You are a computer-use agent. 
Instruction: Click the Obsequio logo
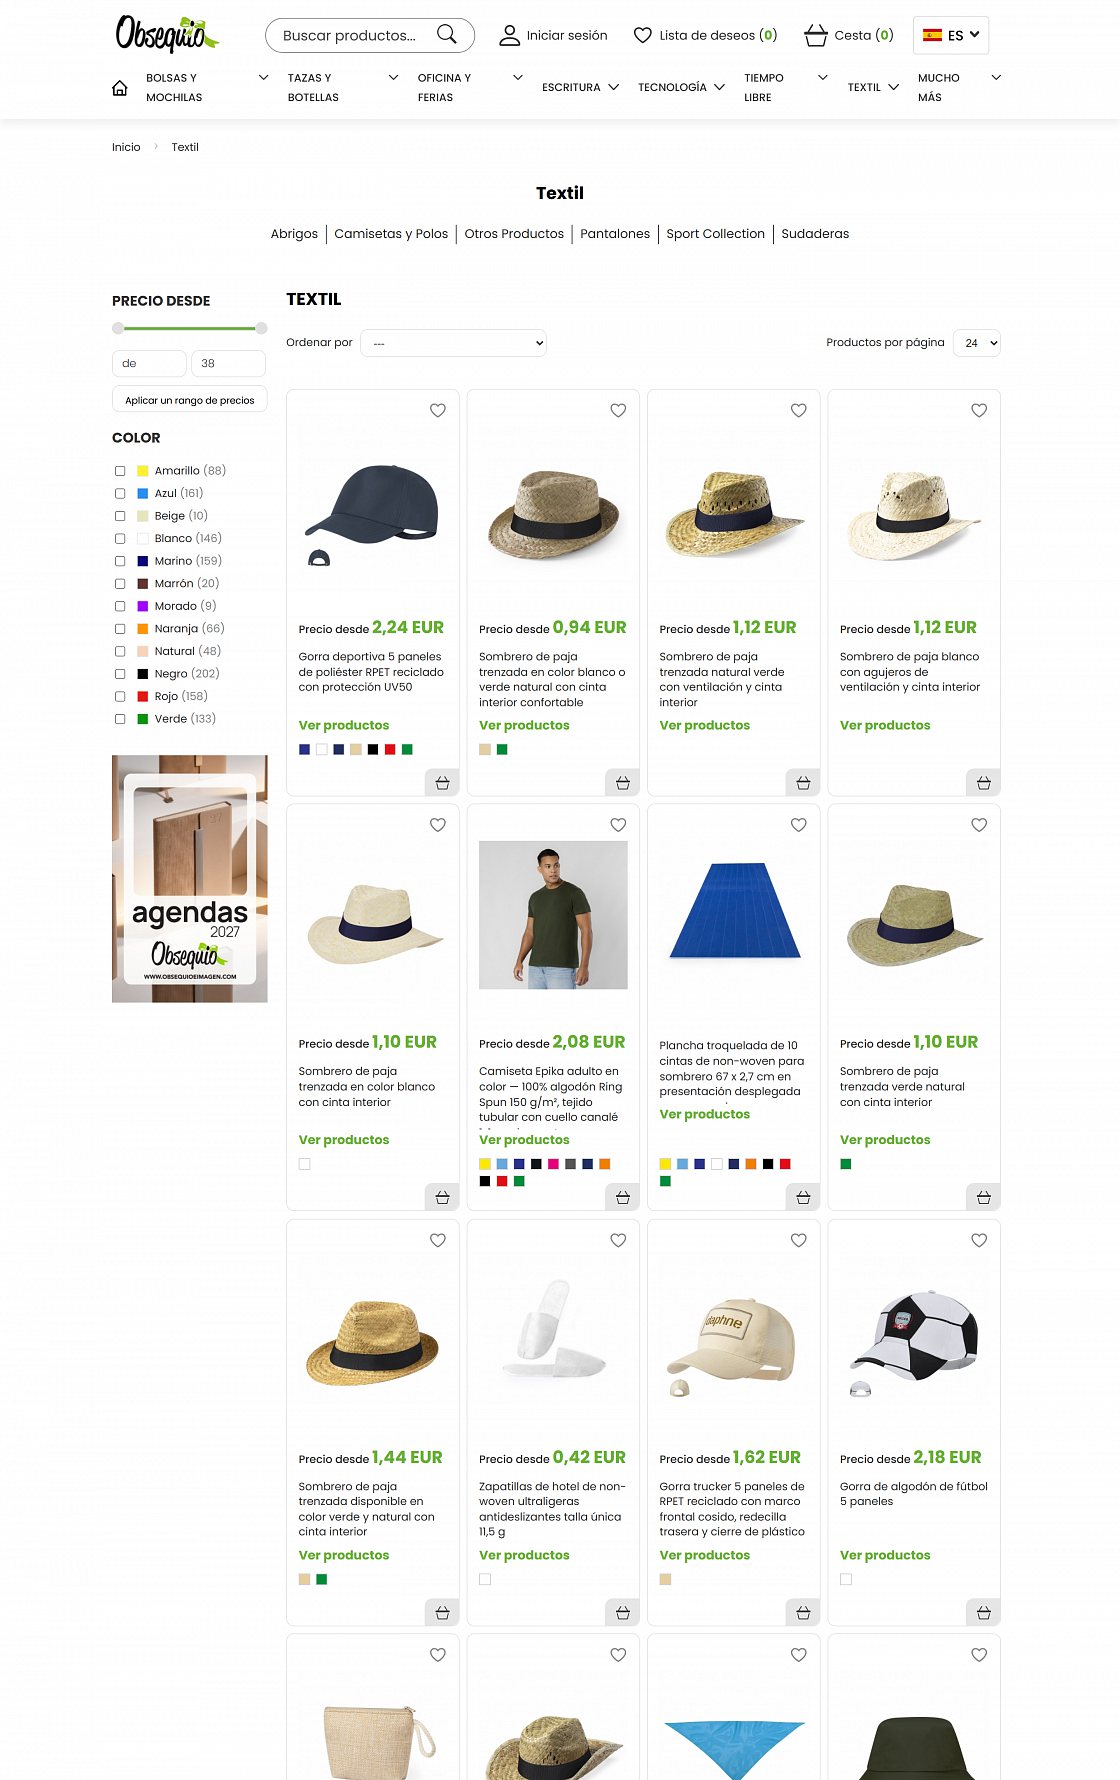(x=167, y=35)
